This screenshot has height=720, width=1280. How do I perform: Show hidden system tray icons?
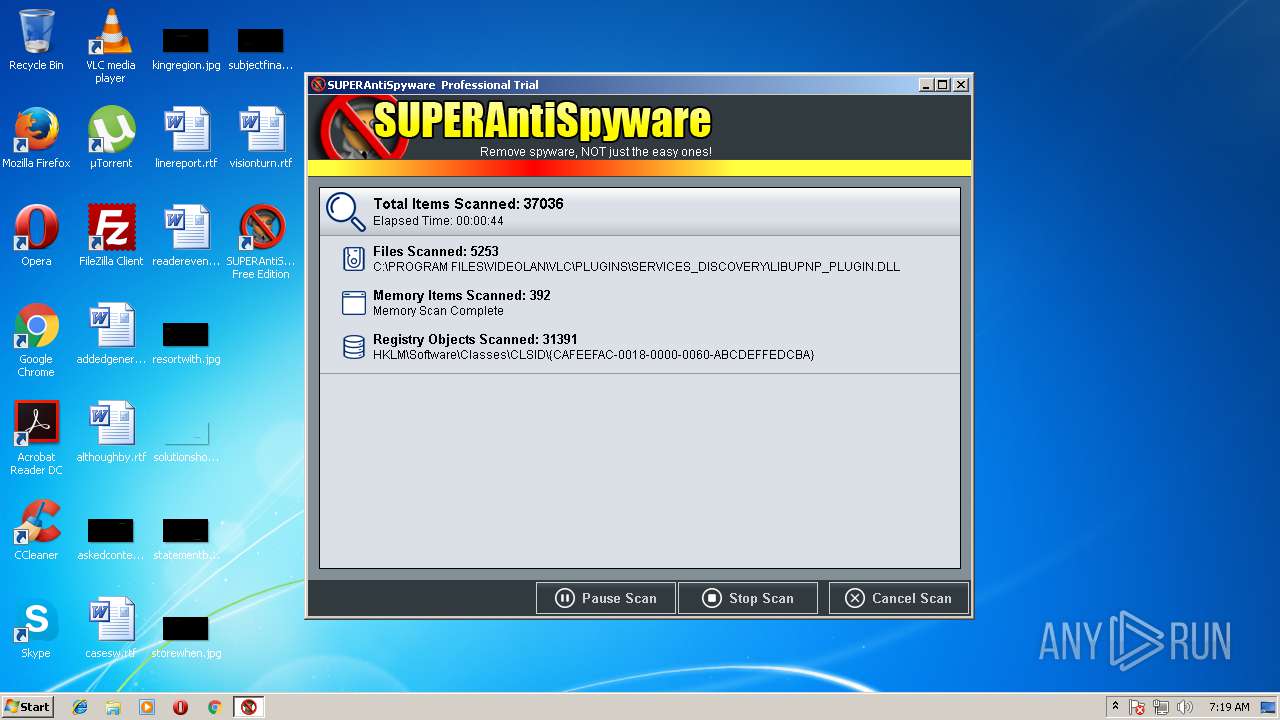tap(1115, 707)
